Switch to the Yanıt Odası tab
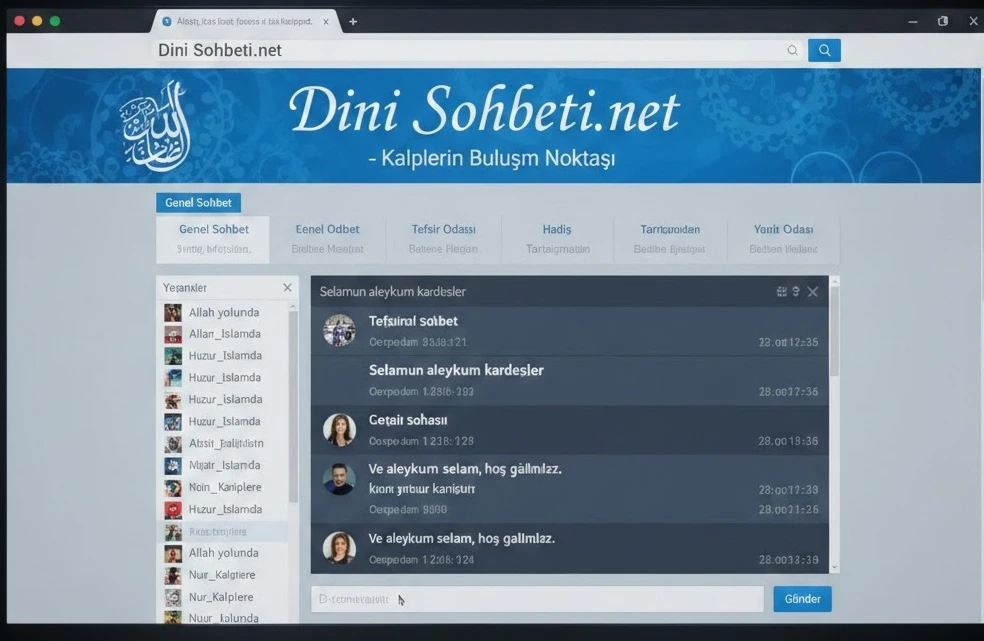The image size is (984, 641). pos(783,229)
